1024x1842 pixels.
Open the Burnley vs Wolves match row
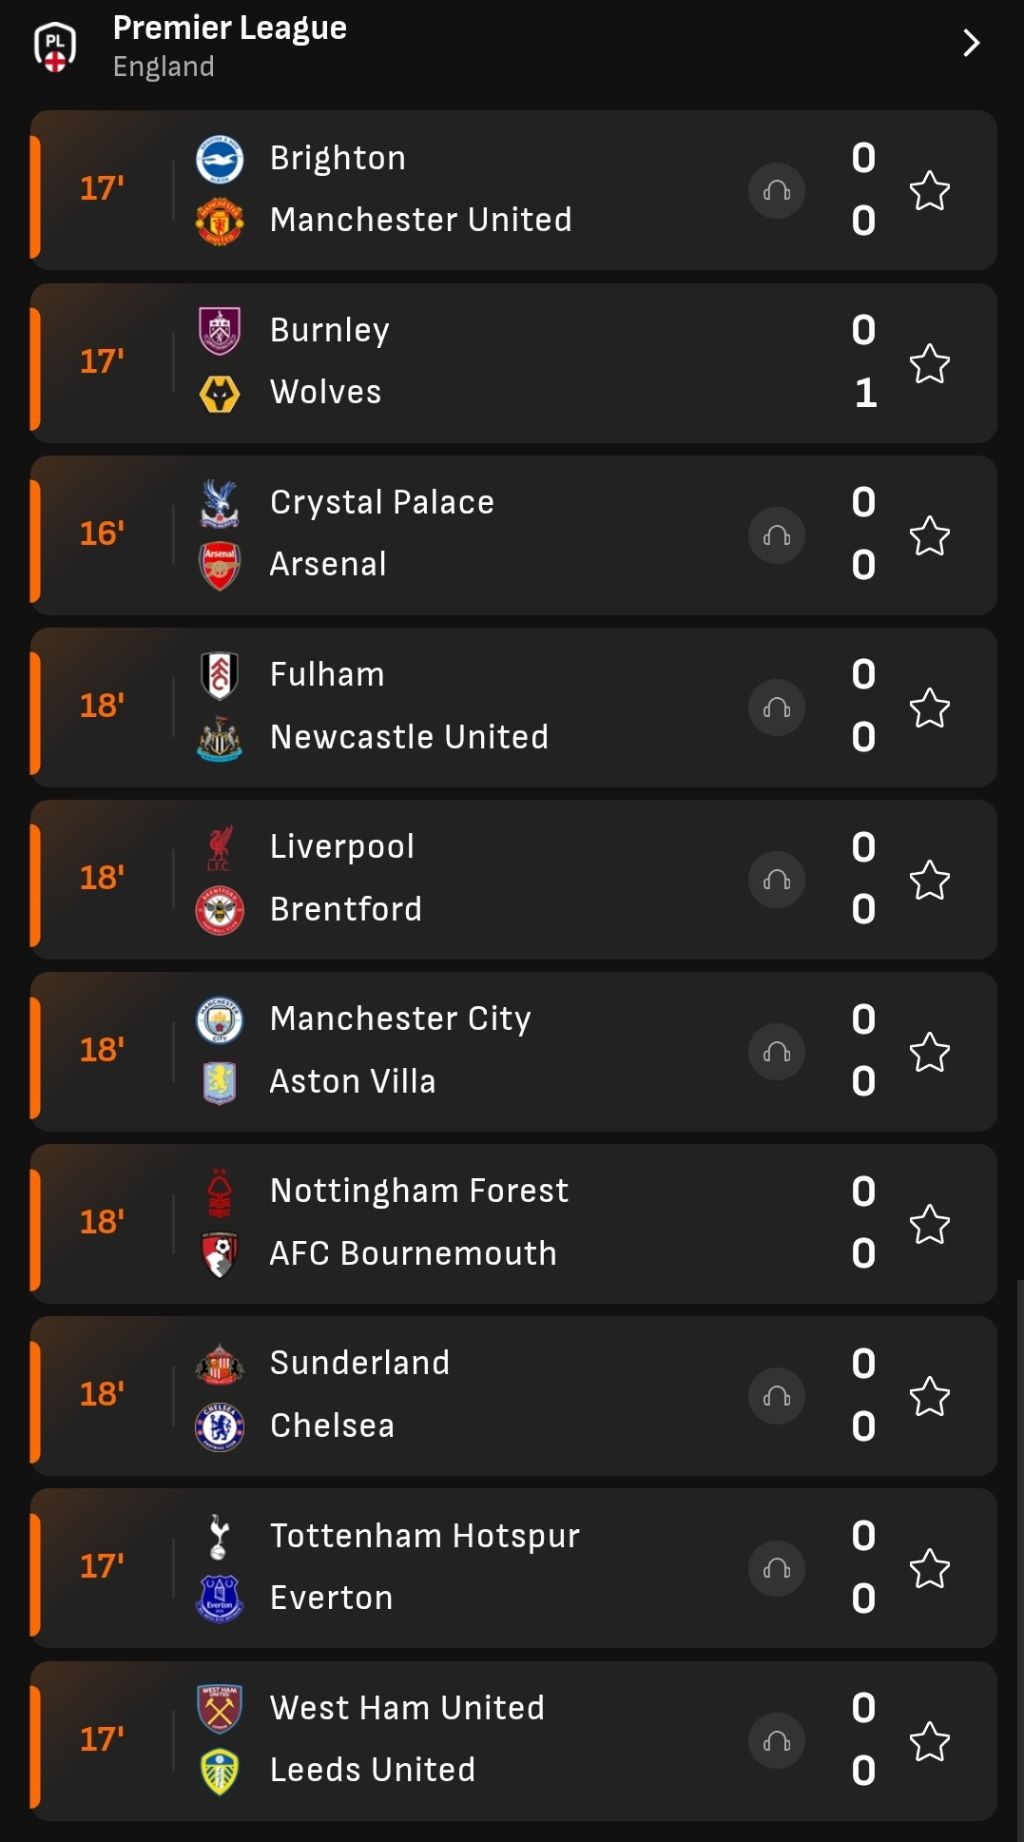pyautogui.click(x=513, y=363)
